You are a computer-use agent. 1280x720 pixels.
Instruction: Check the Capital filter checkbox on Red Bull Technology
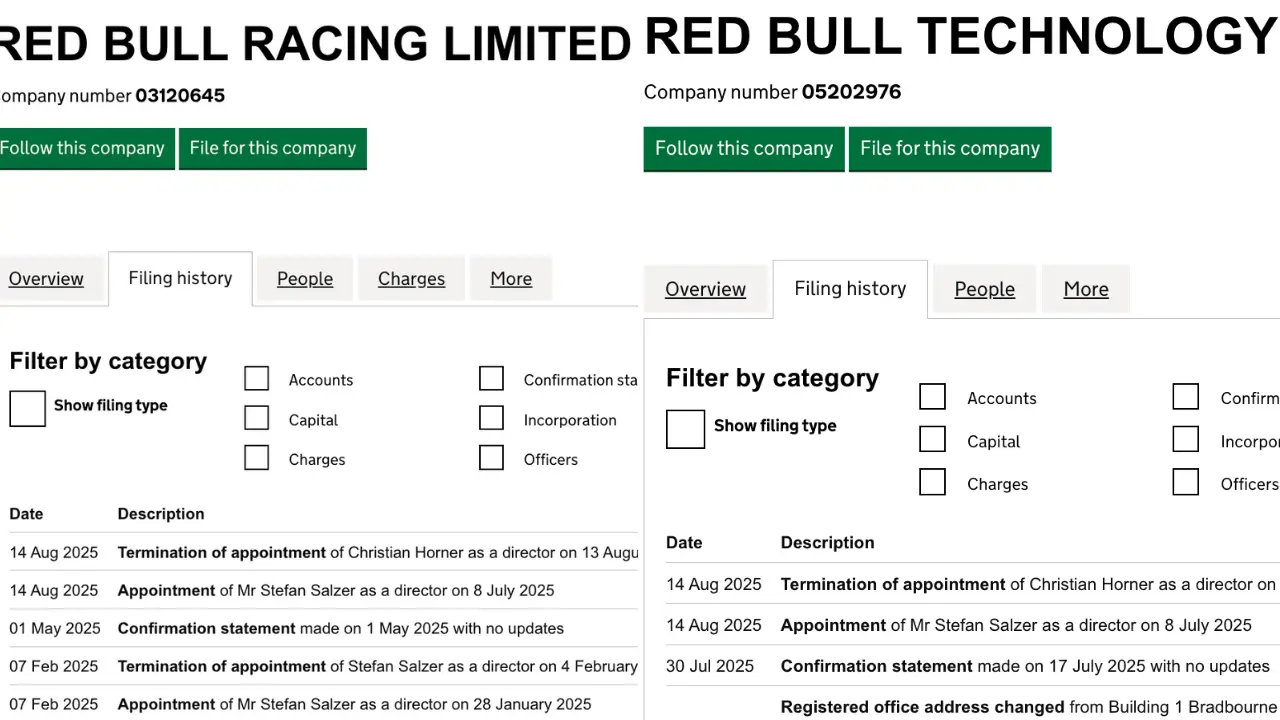point(932,438)
